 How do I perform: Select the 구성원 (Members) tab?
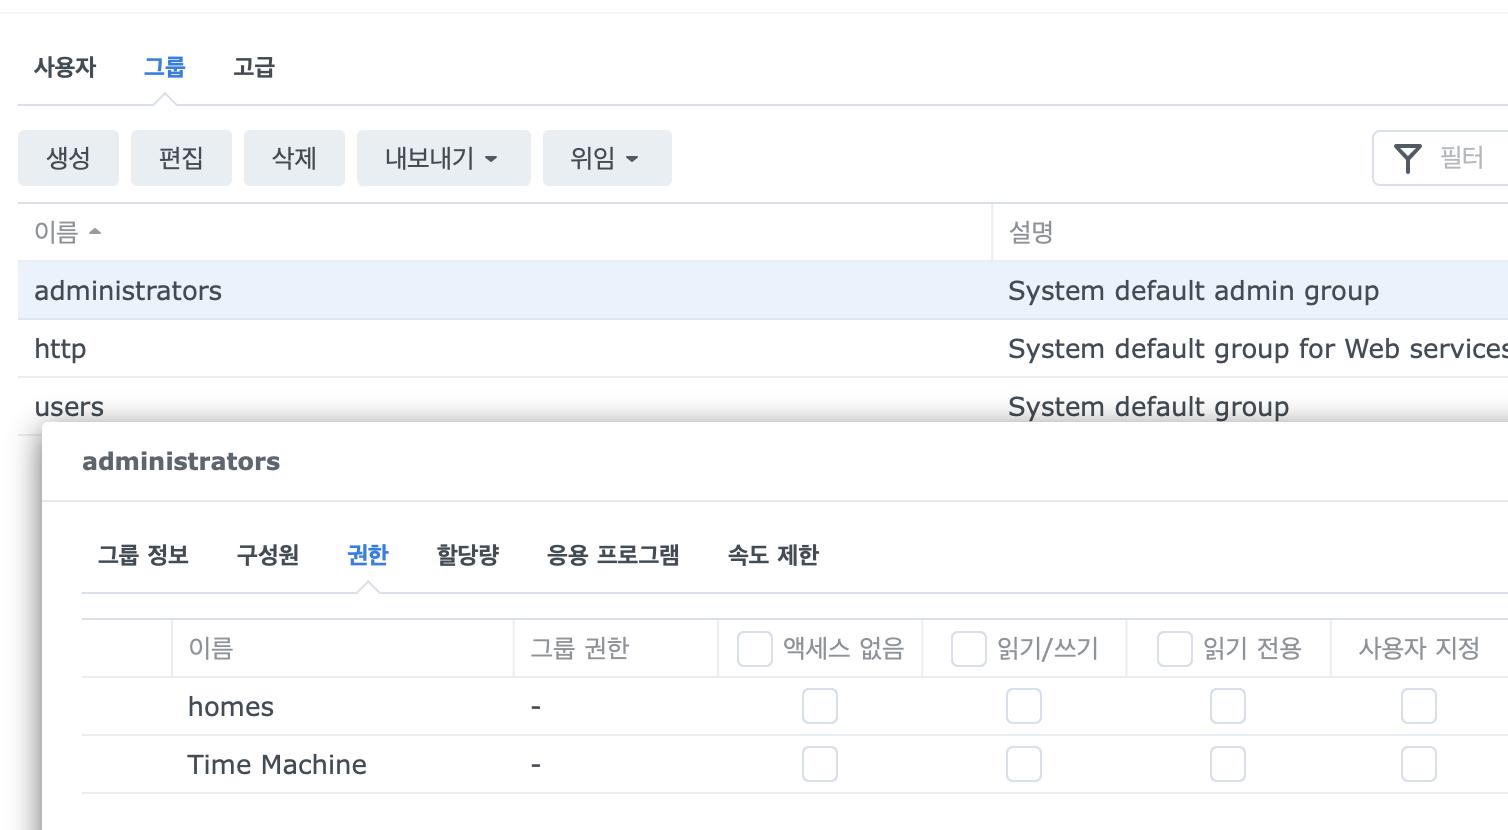[267, 555]
